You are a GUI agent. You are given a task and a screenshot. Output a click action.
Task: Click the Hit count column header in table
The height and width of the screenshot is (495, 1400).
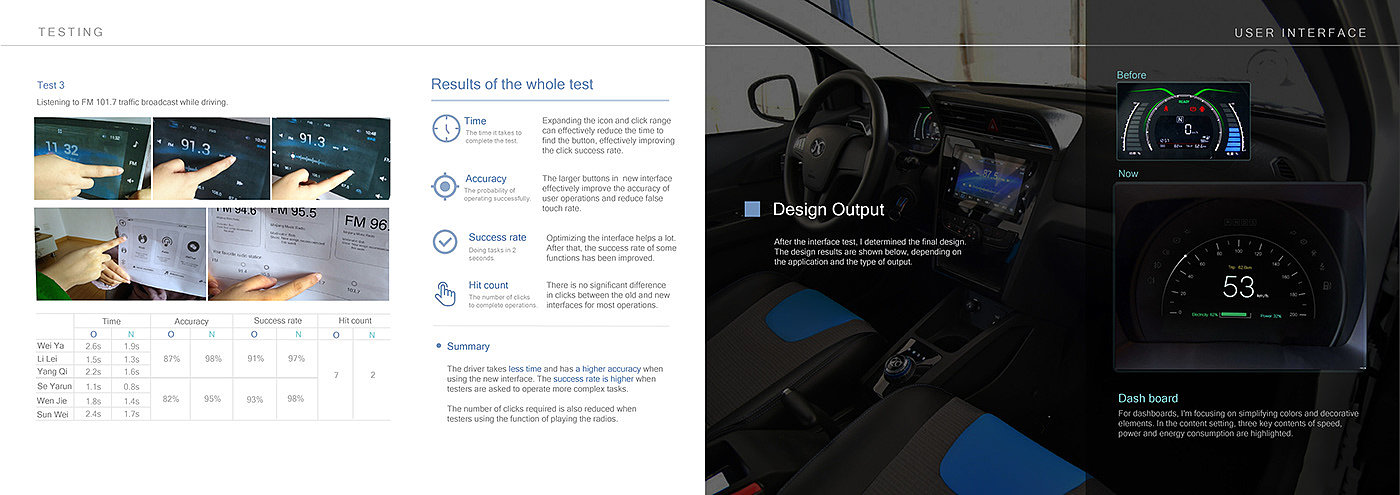[354, 321]
